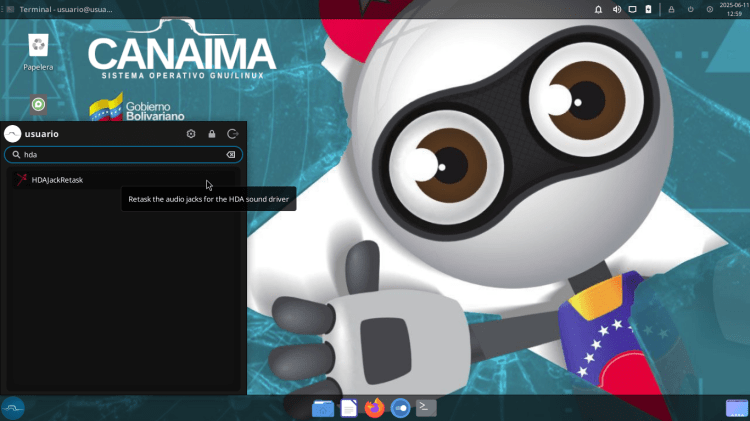750x421 pixels.
Task: Click the usuario profile avatar
Action: pyautogui.click(x=13, y=134)
